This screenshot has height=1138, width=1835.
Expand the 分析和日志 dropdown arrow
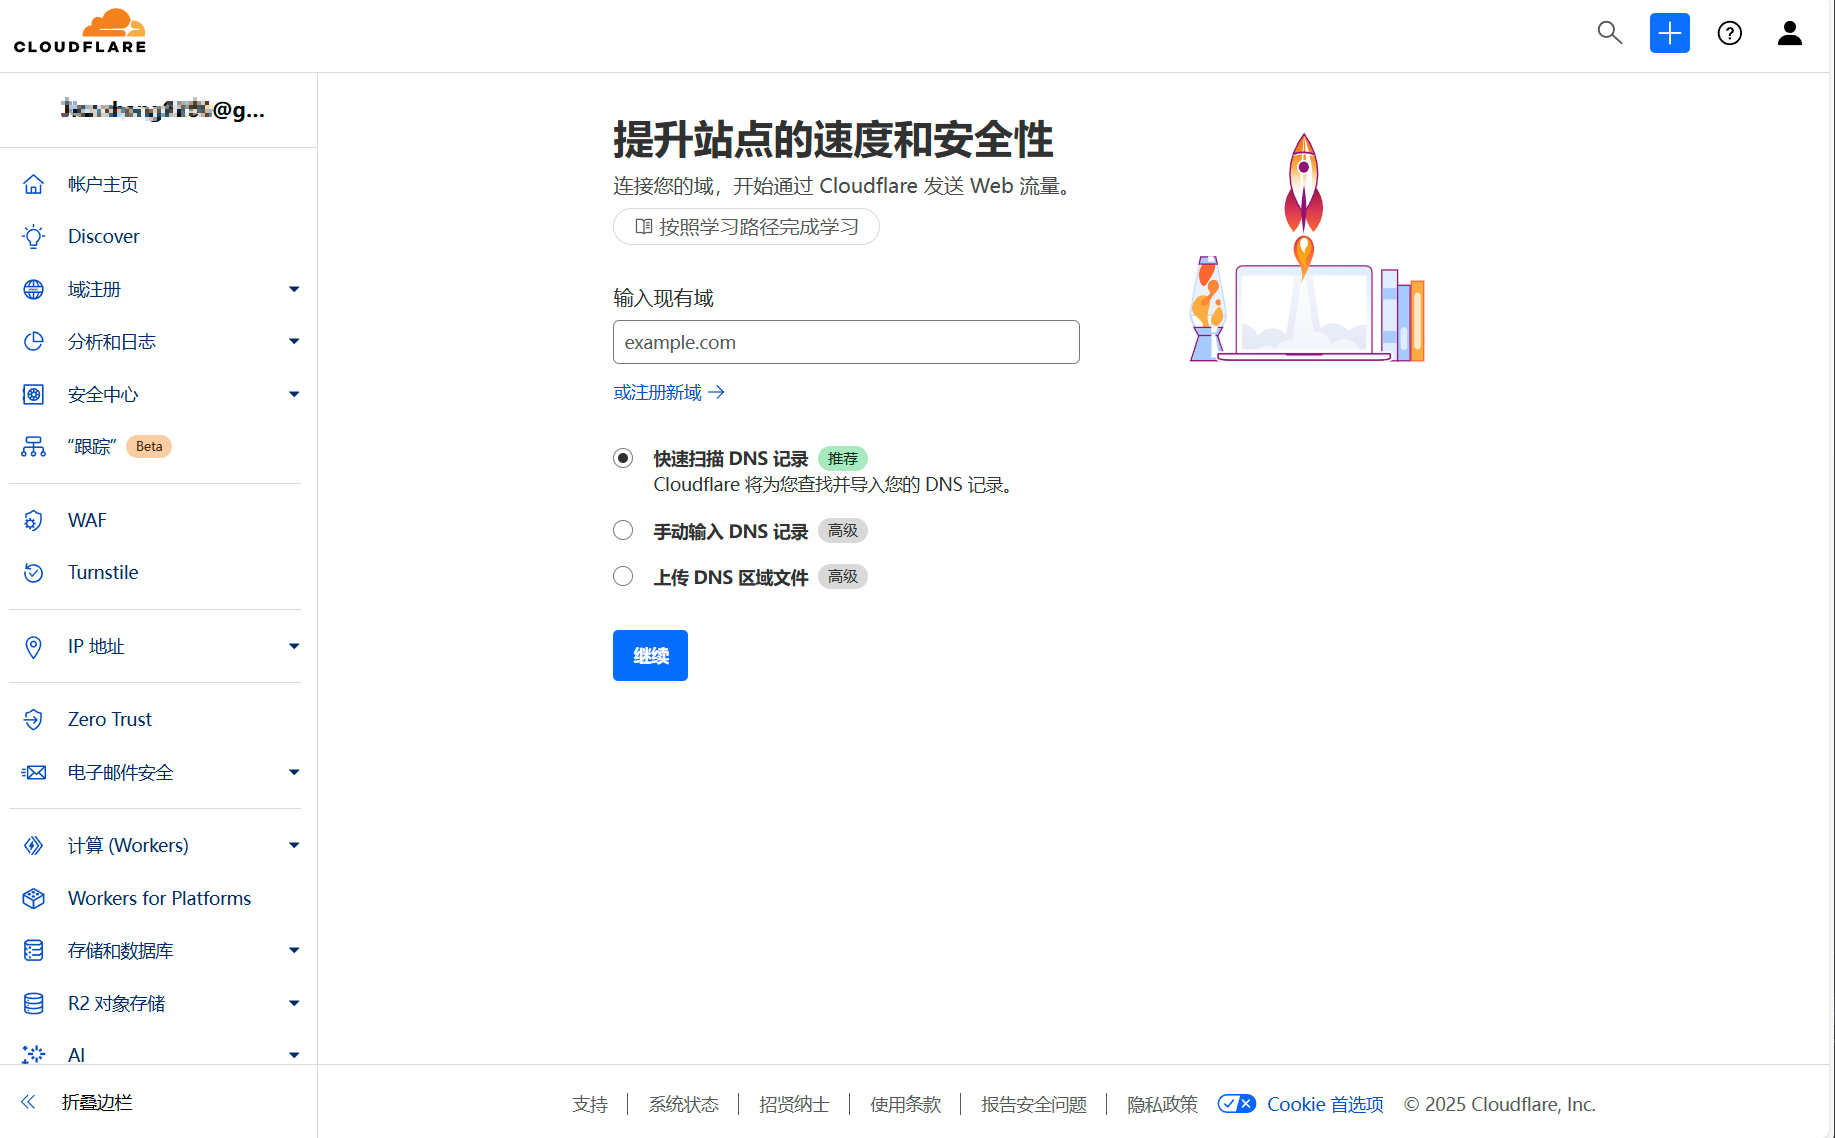click(294, 342)
